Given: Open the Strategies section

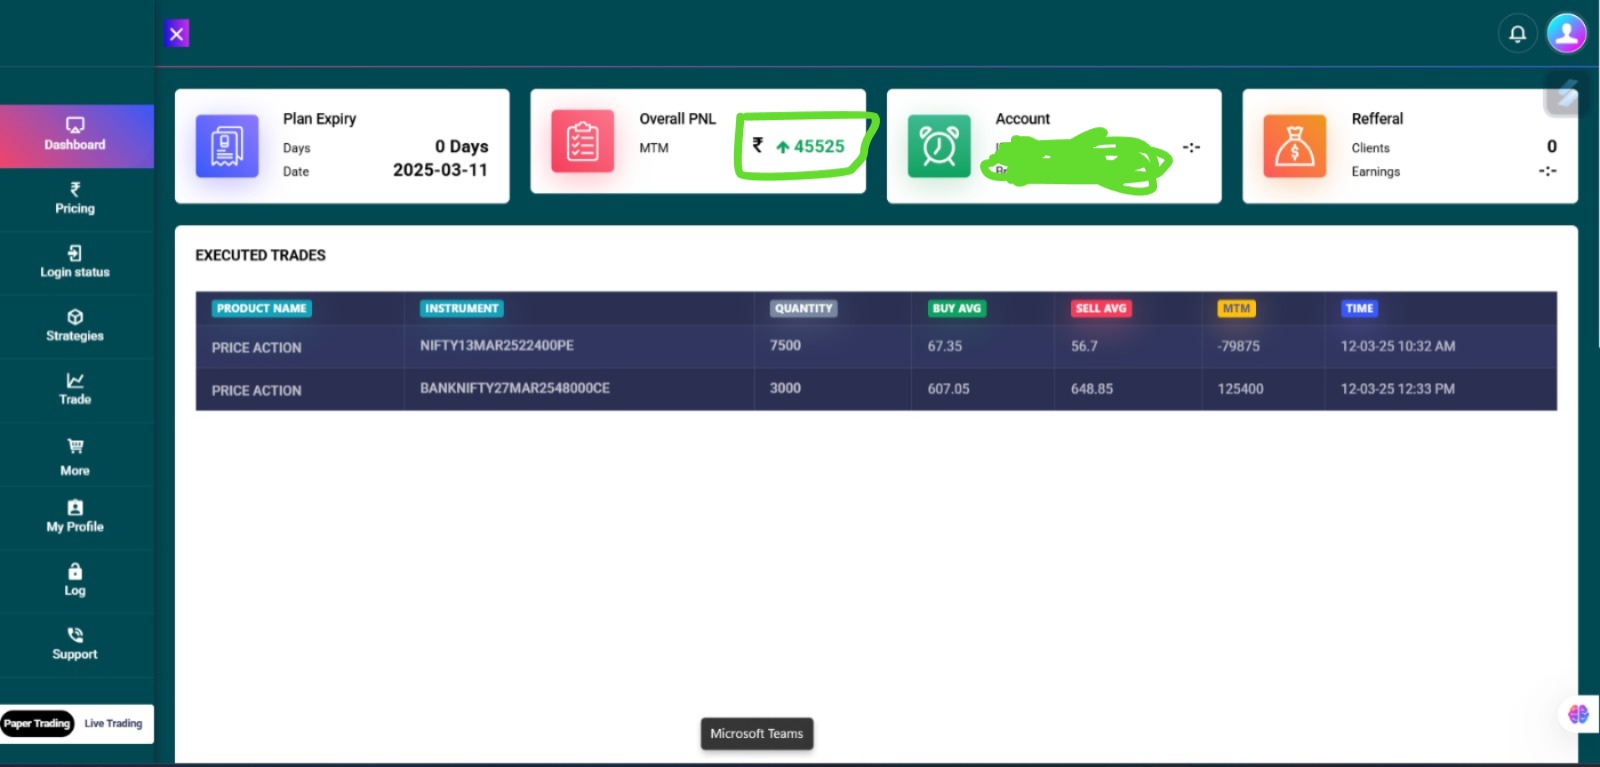Looking at the screenshot, I should pyautogui.click(x=75, y=326).
